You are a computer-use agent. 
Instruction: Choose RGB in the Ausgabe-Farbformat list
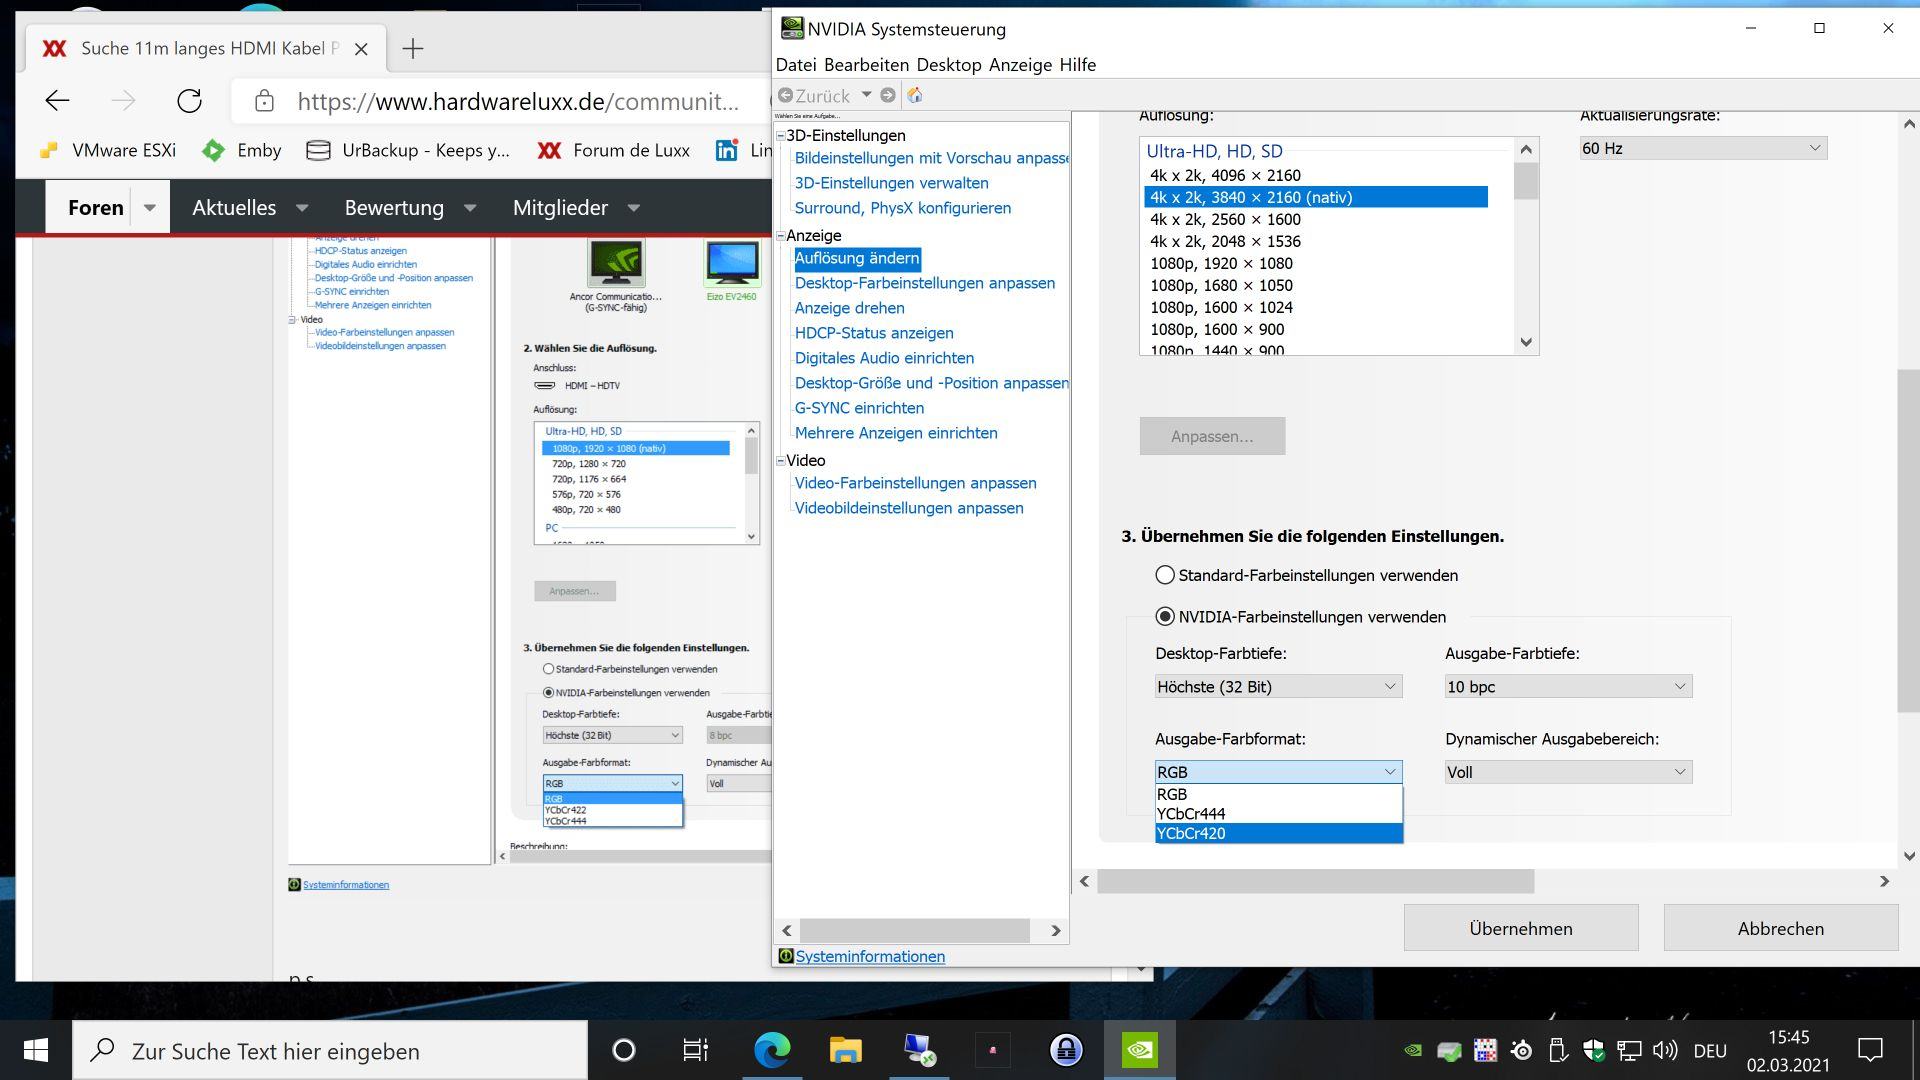(x=1278, y=794)
